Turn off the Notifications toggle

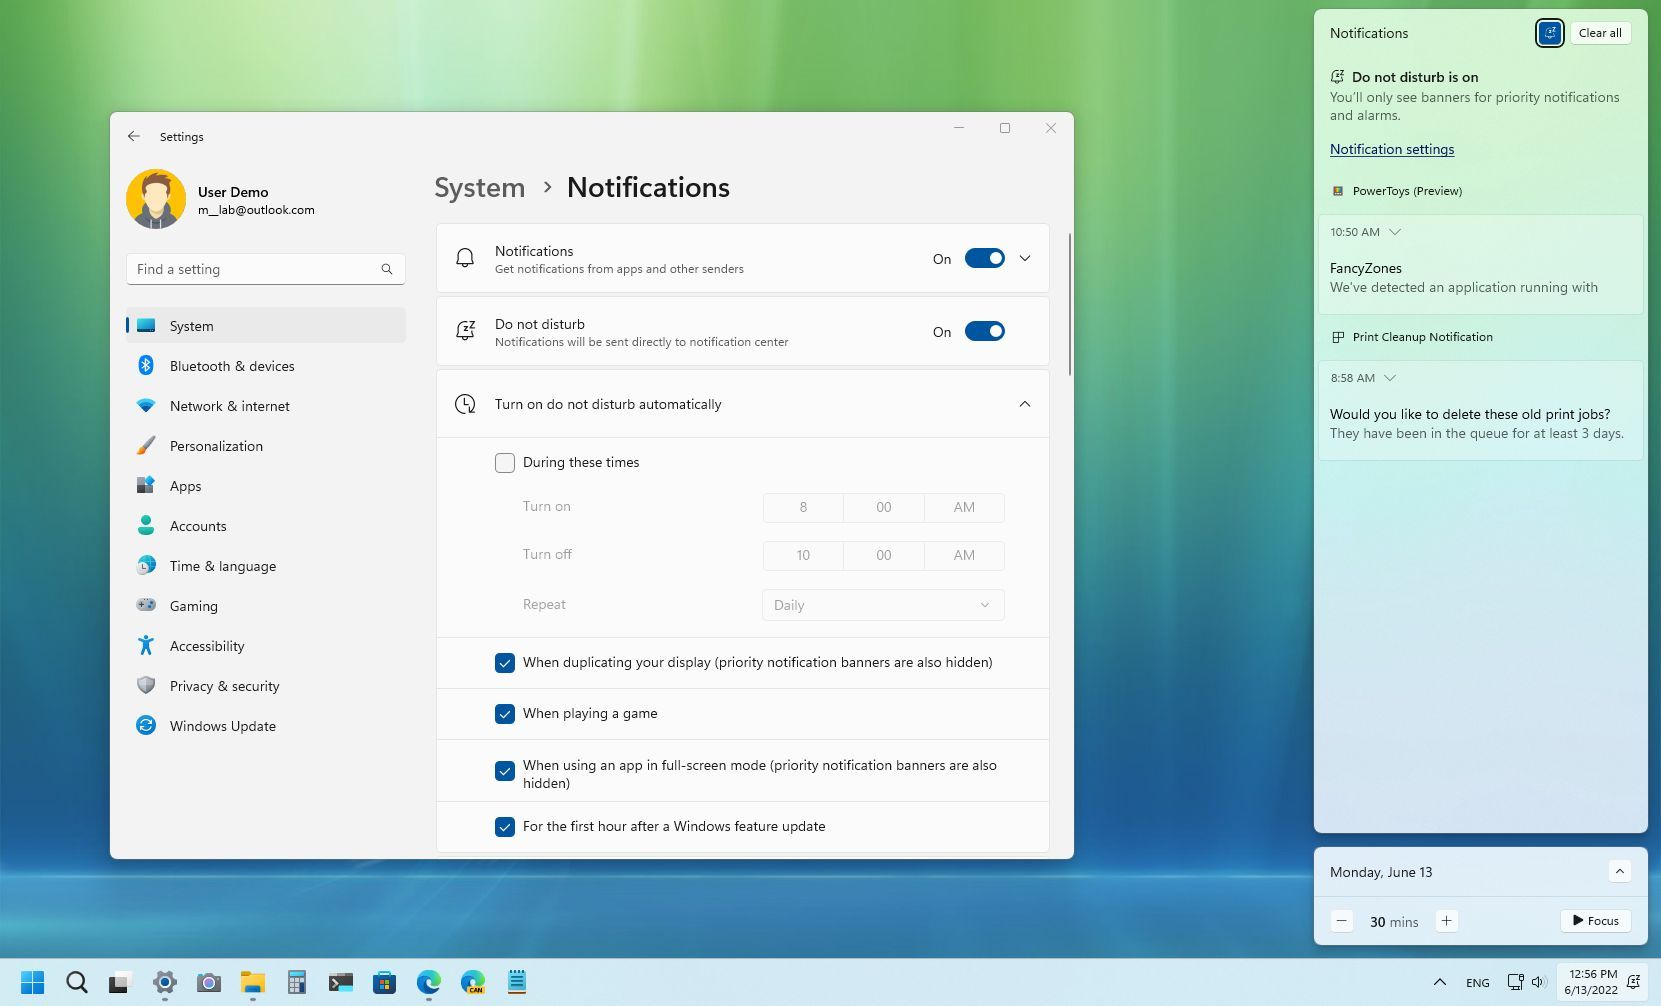[x=984, y=258]
